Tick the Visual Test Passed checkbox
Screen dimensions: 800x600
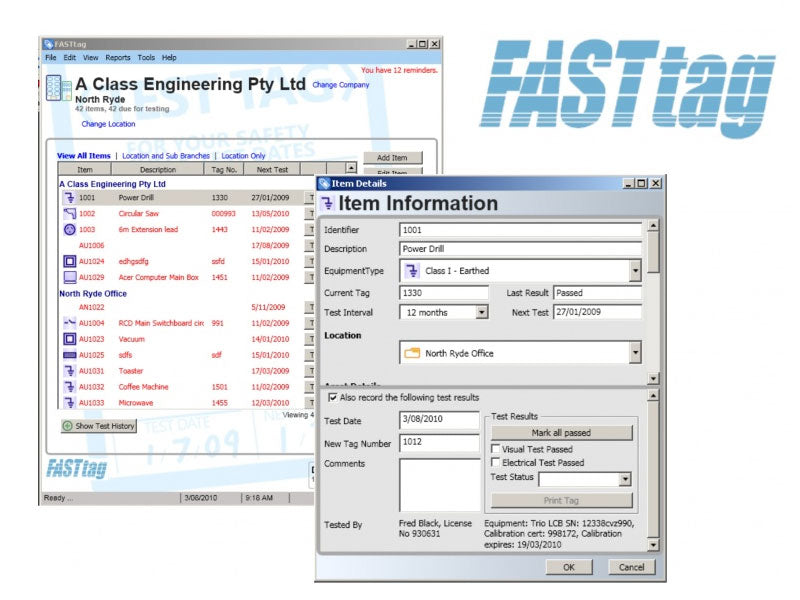[x=496, y=448]
